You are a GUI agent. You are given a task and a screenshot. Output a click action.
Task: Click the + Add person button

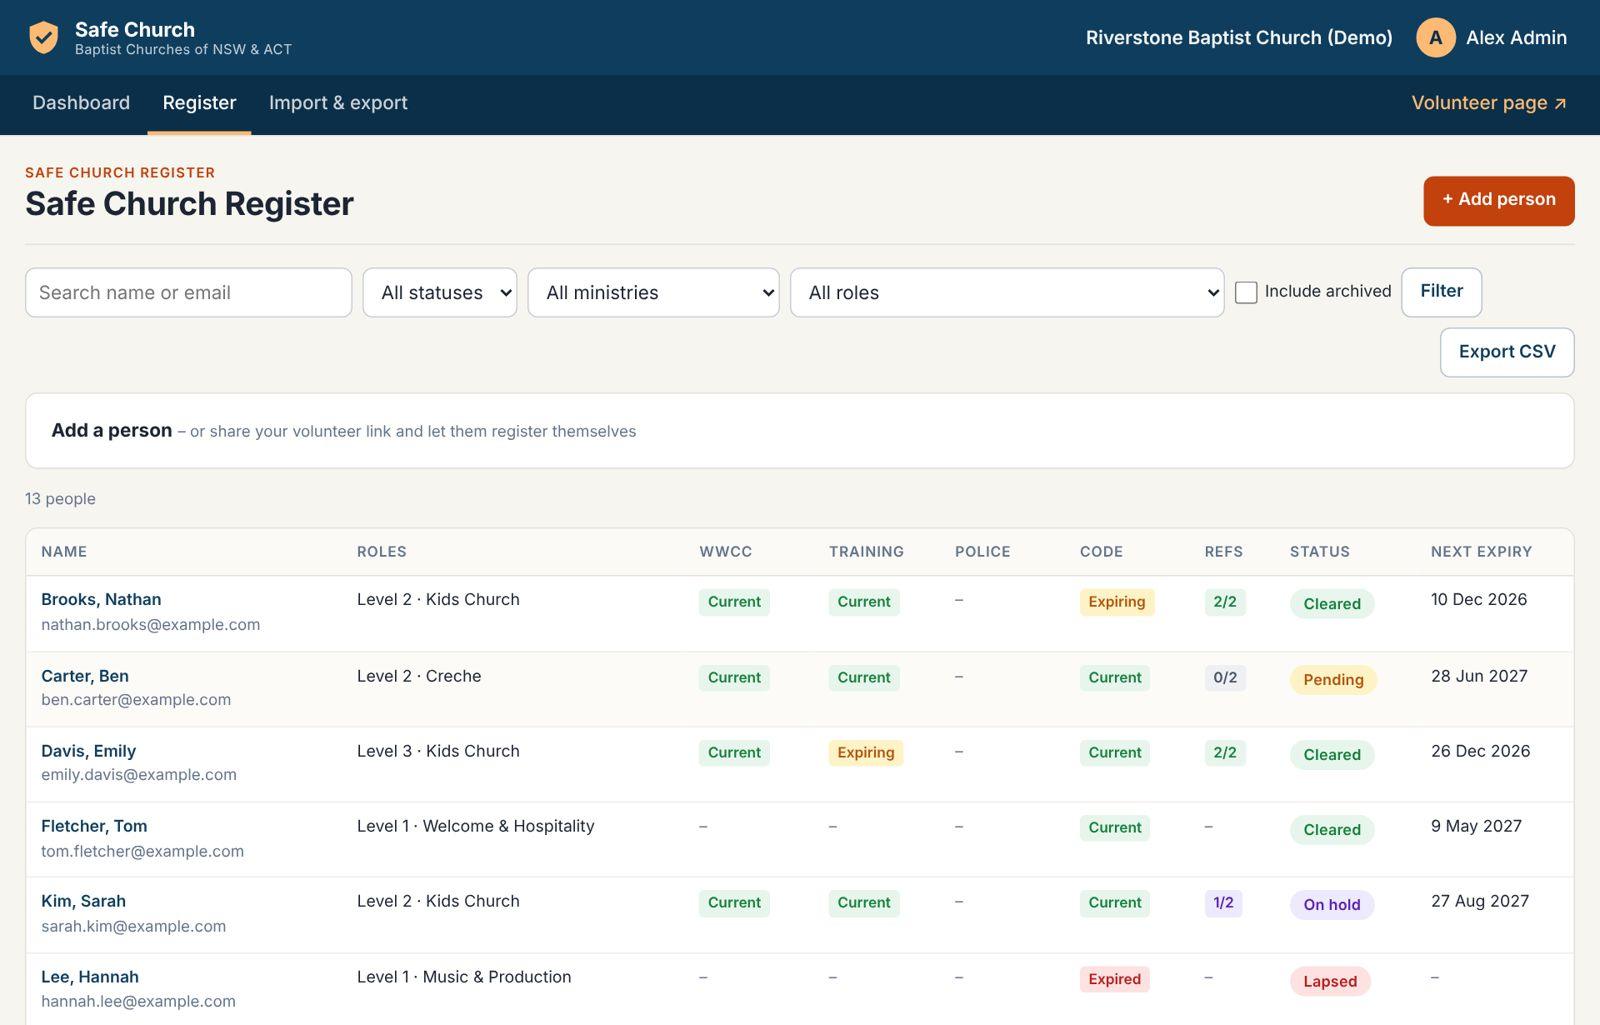tap(1498, 200)
